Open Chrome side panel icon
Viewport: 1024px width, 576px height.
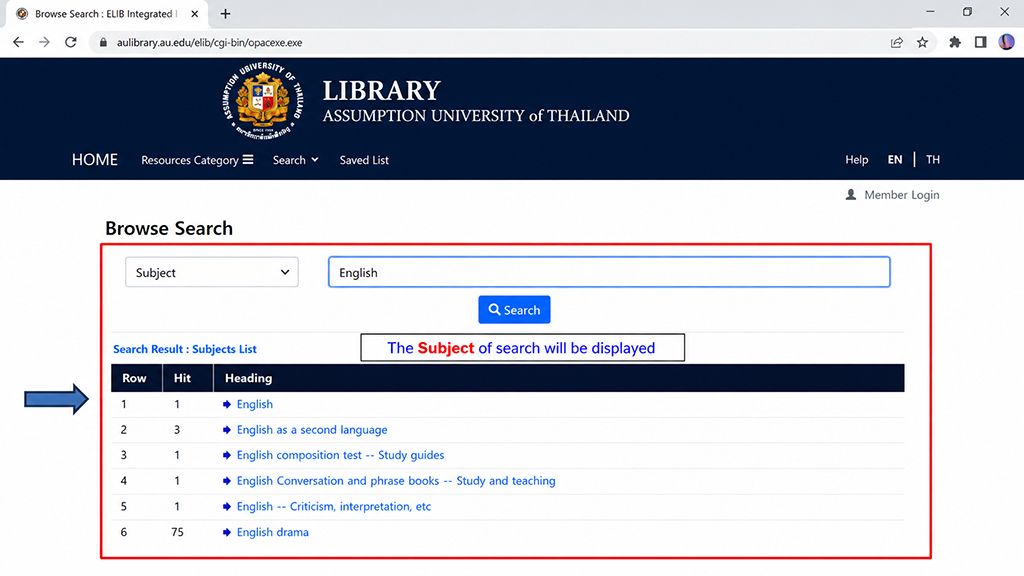pos(980,42)
